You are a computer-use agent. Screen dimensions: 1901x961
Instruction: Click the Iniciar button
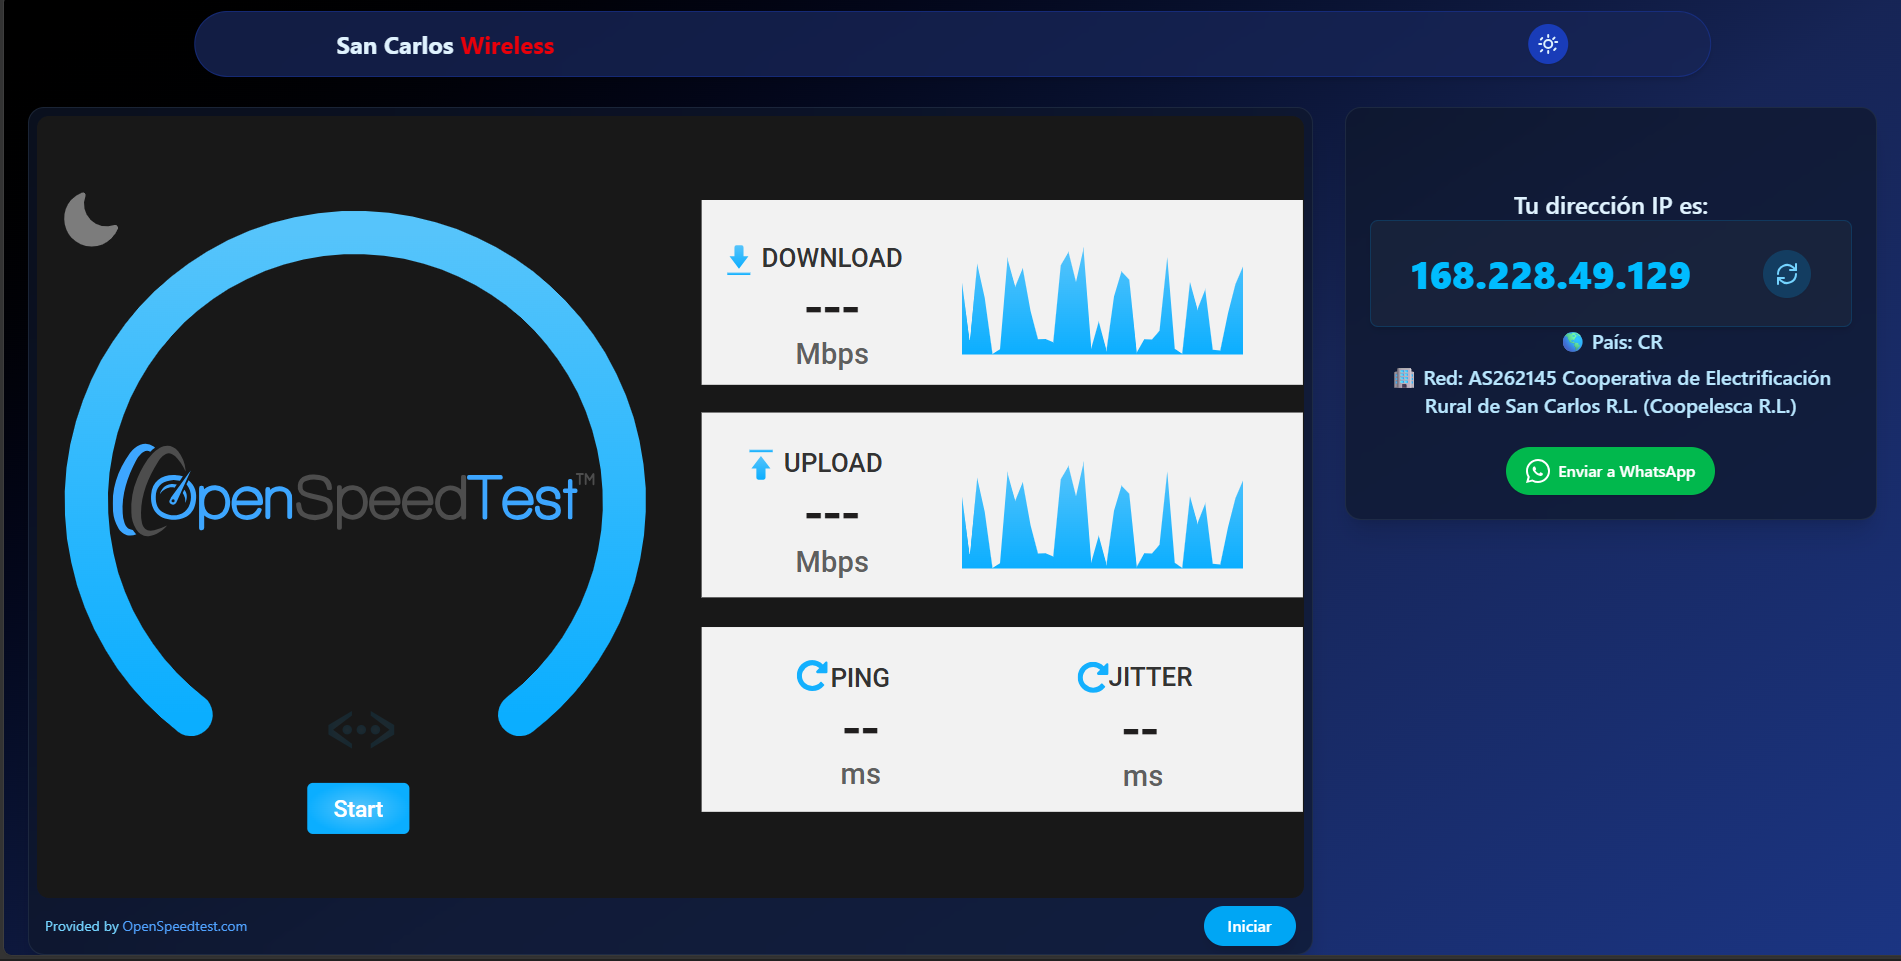coord(1249,926)
